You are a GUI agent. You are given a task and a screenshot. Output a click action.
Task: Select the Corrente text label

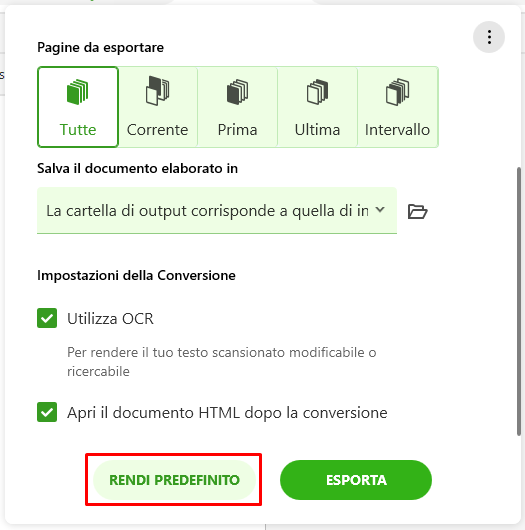(x=158, y=130)
